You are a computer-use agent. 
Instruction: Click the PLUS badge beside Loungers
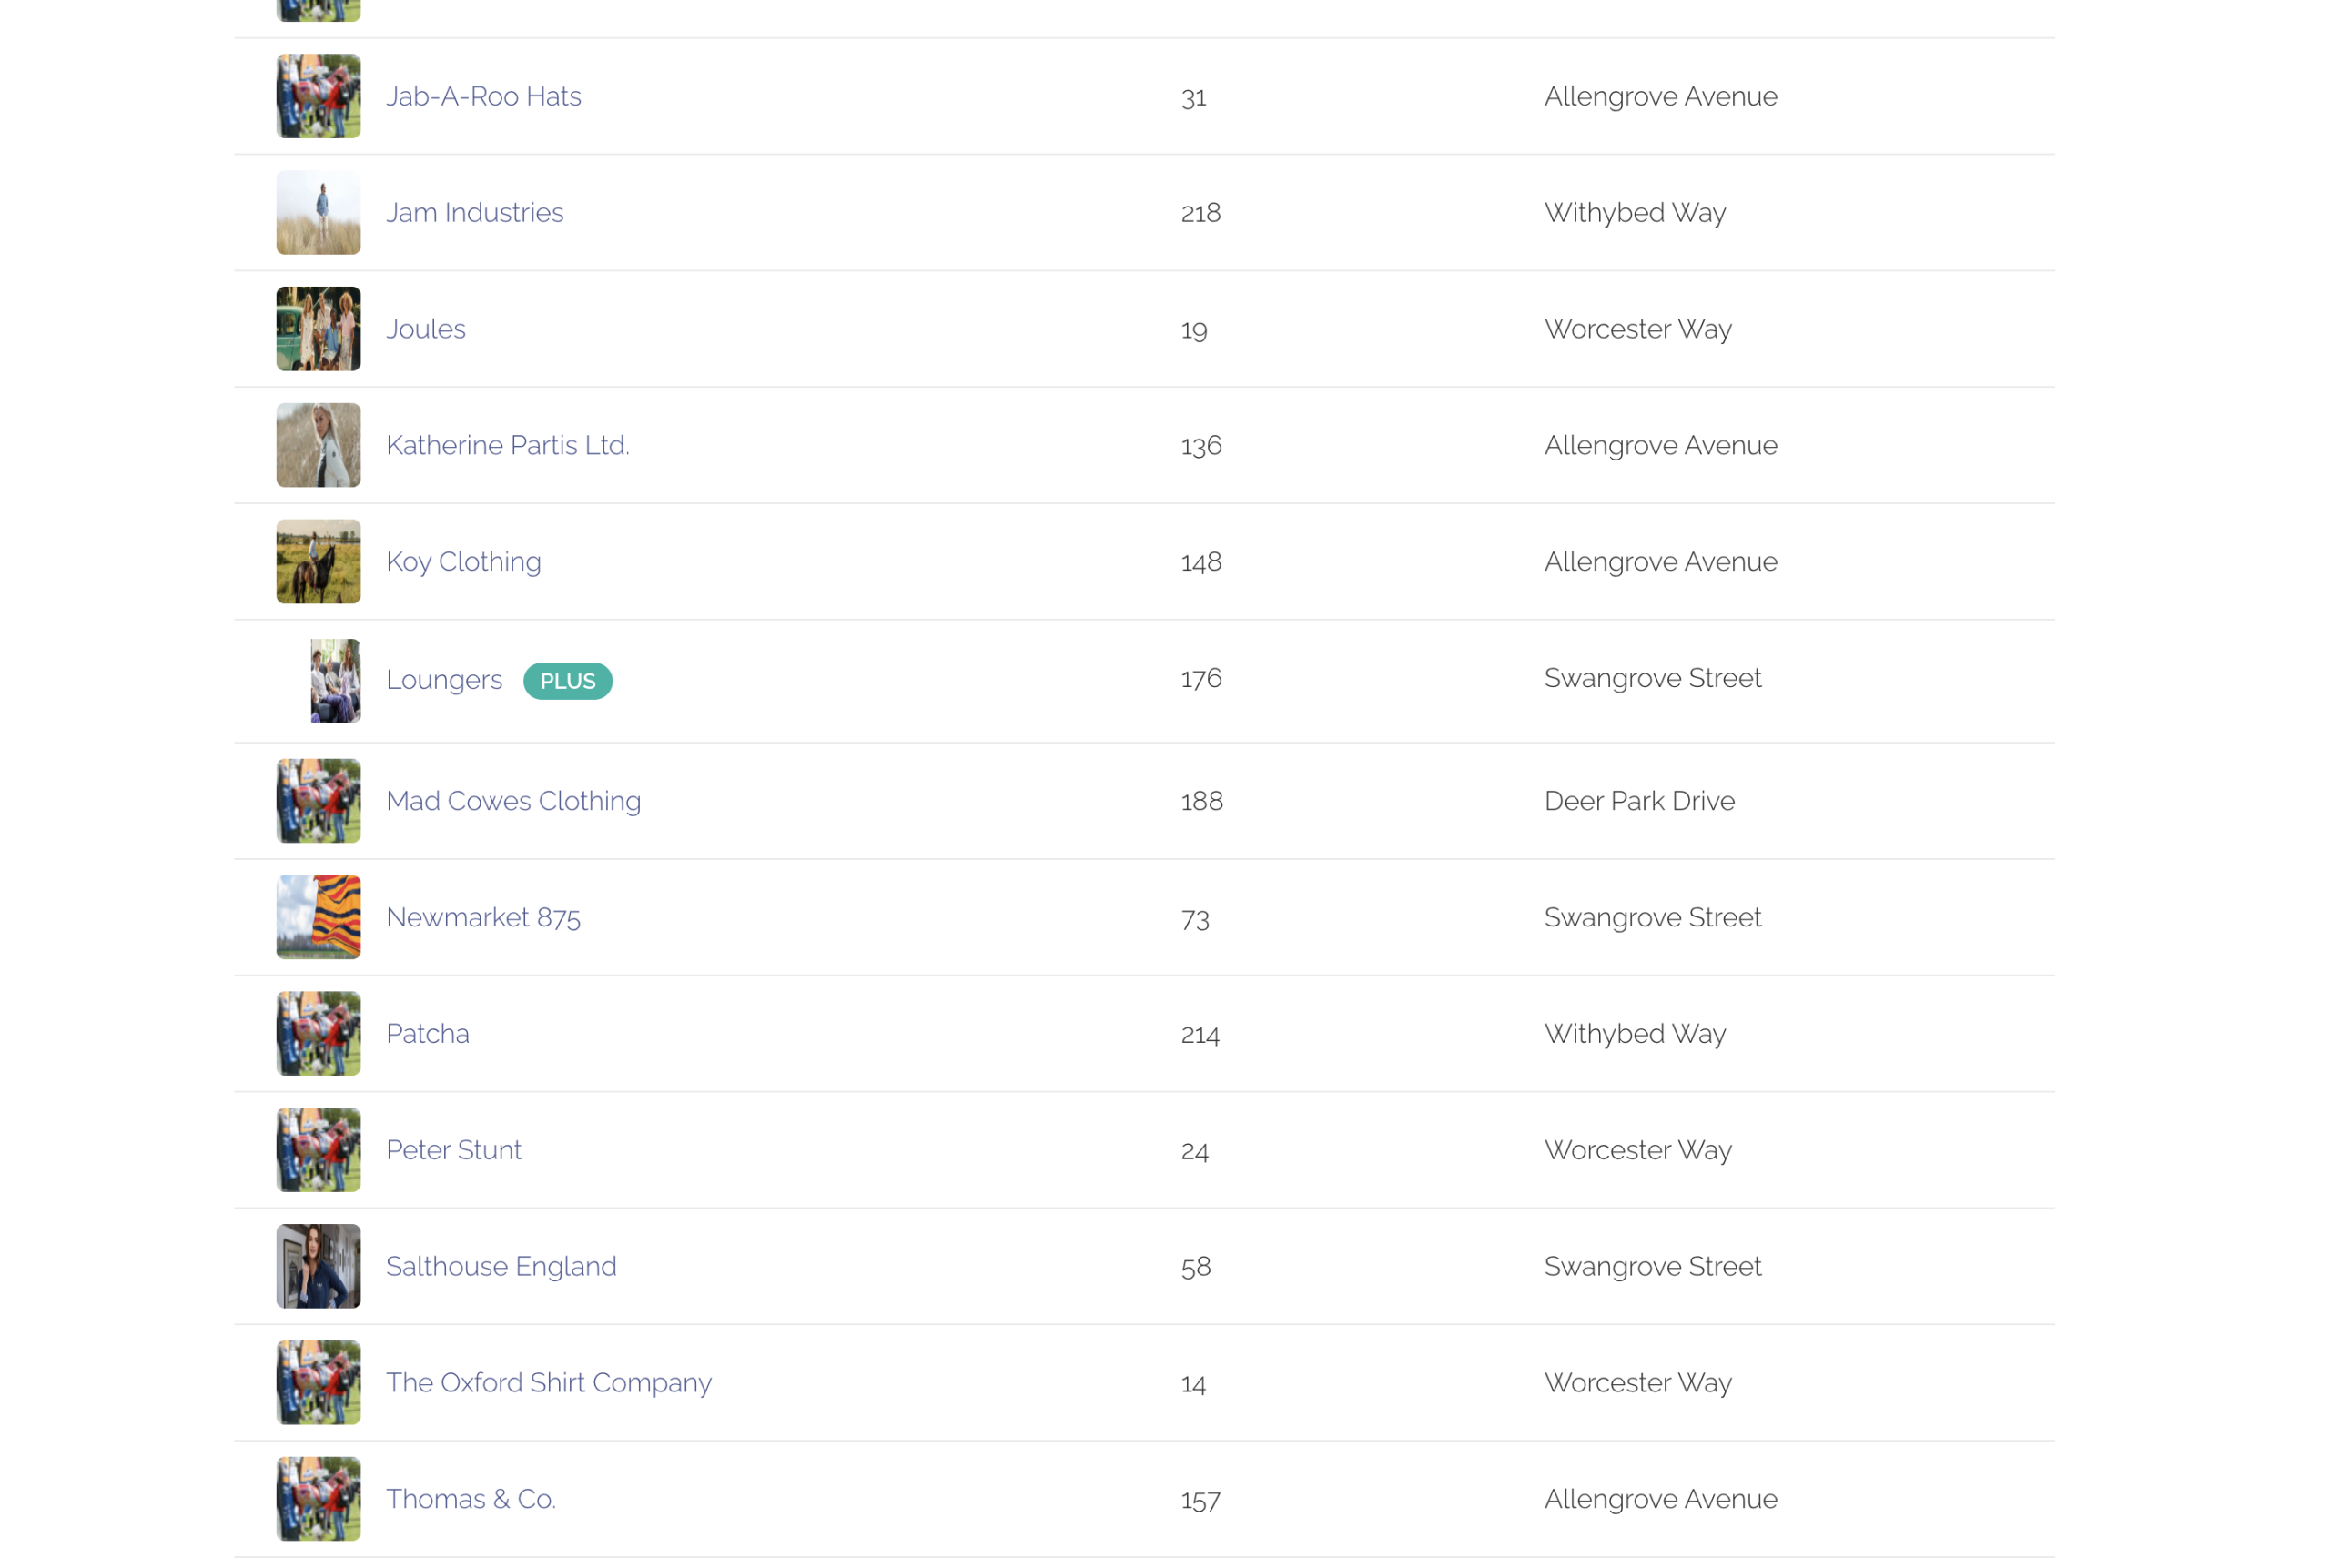pos(567,681)
